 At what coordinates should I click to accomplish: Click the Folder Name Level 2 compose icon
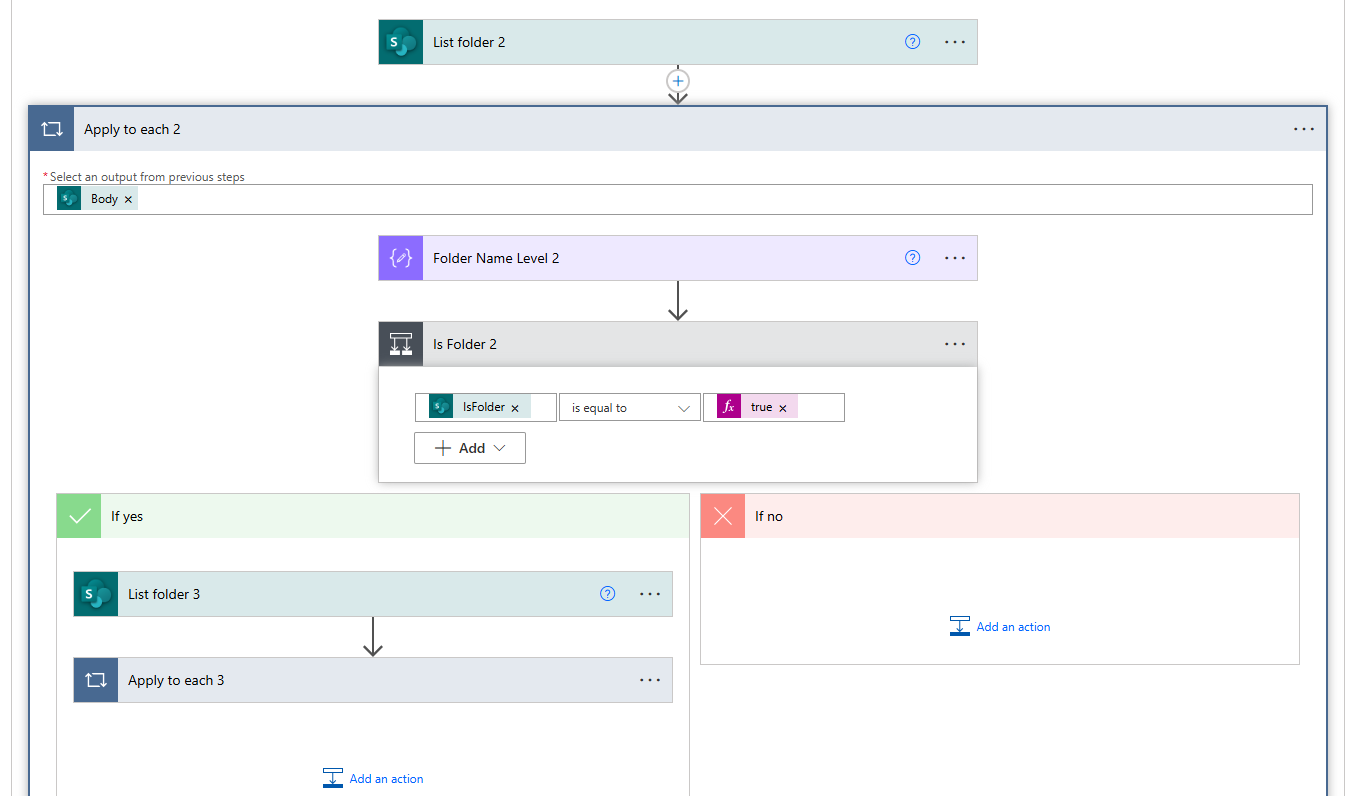tap(401, 258)
